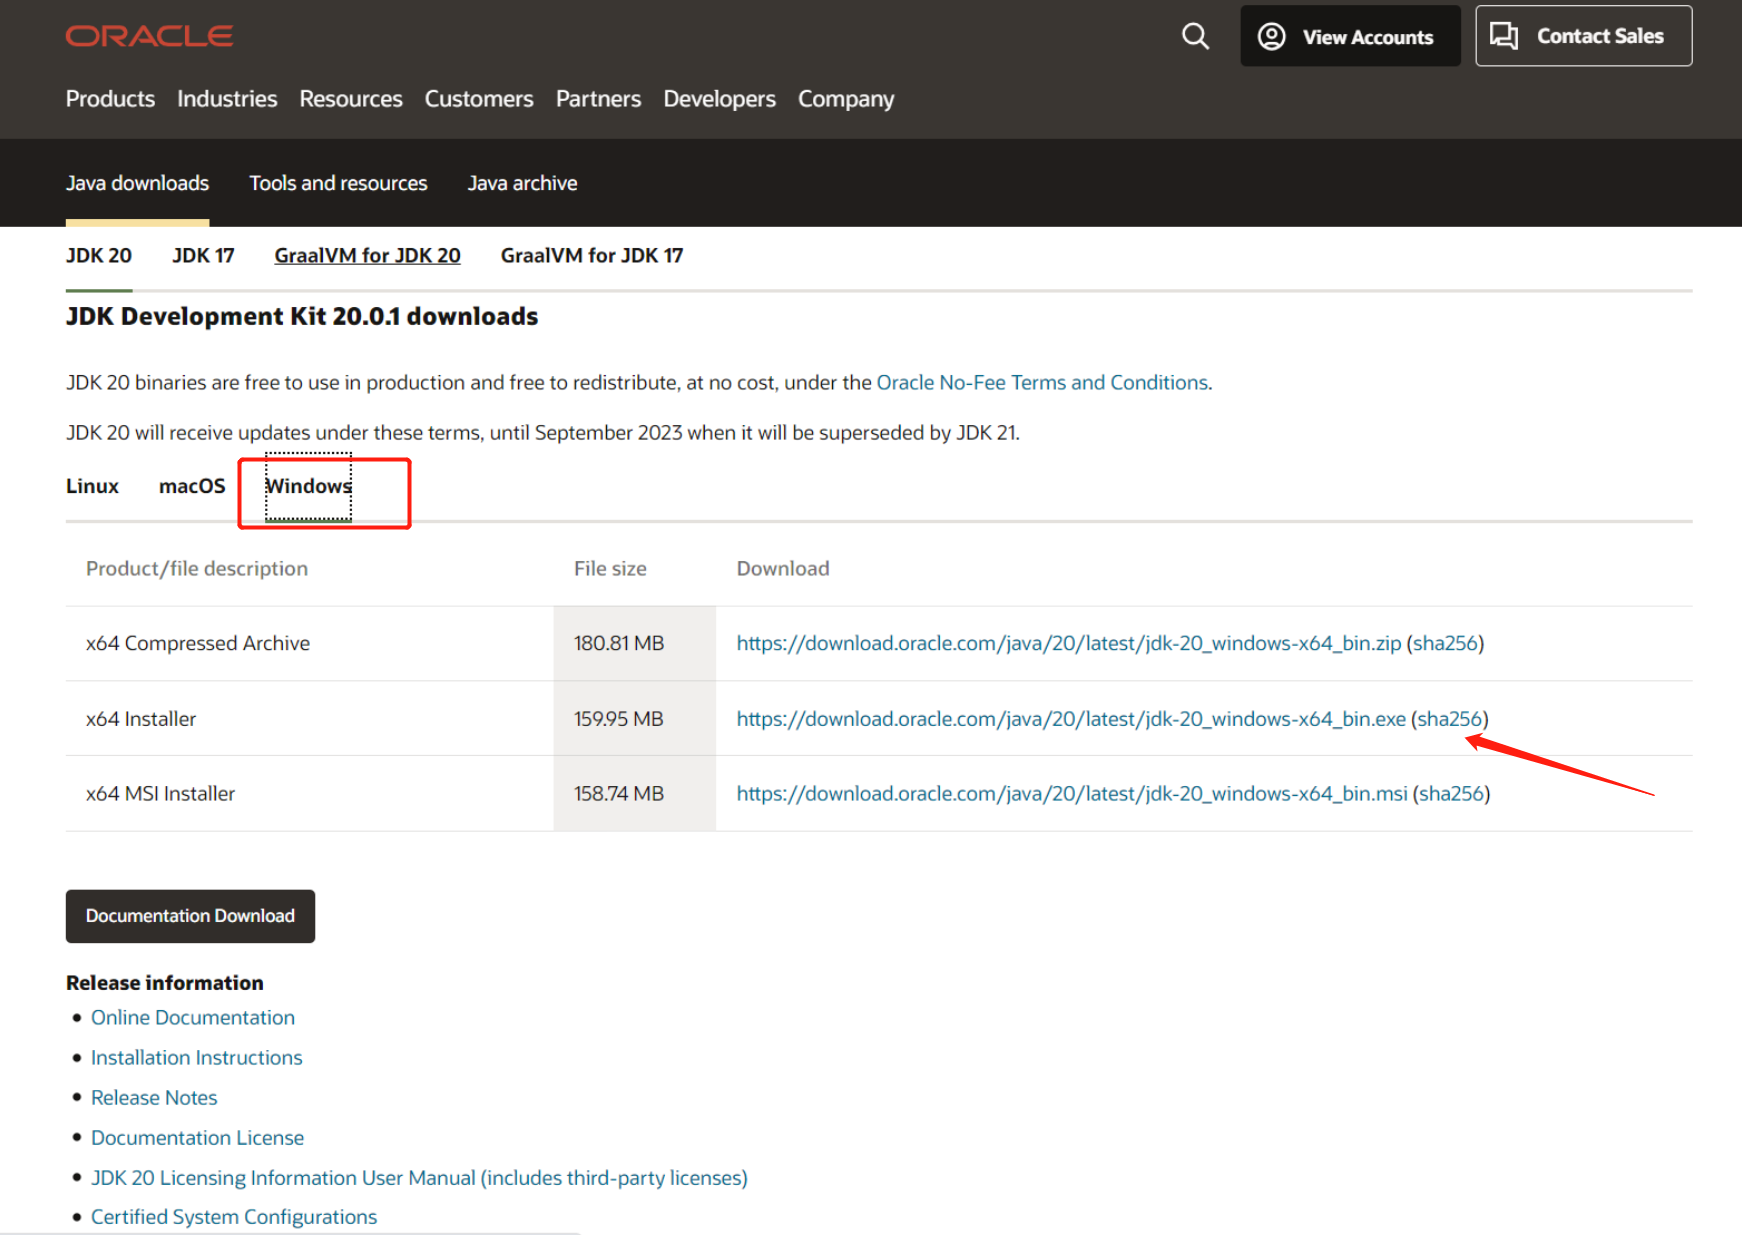Open GraalVM for JDK 17 tab
Image resolution: width=1742 pixels, height=1235 pixels.
pyautogui.click(x=592, y=256)
